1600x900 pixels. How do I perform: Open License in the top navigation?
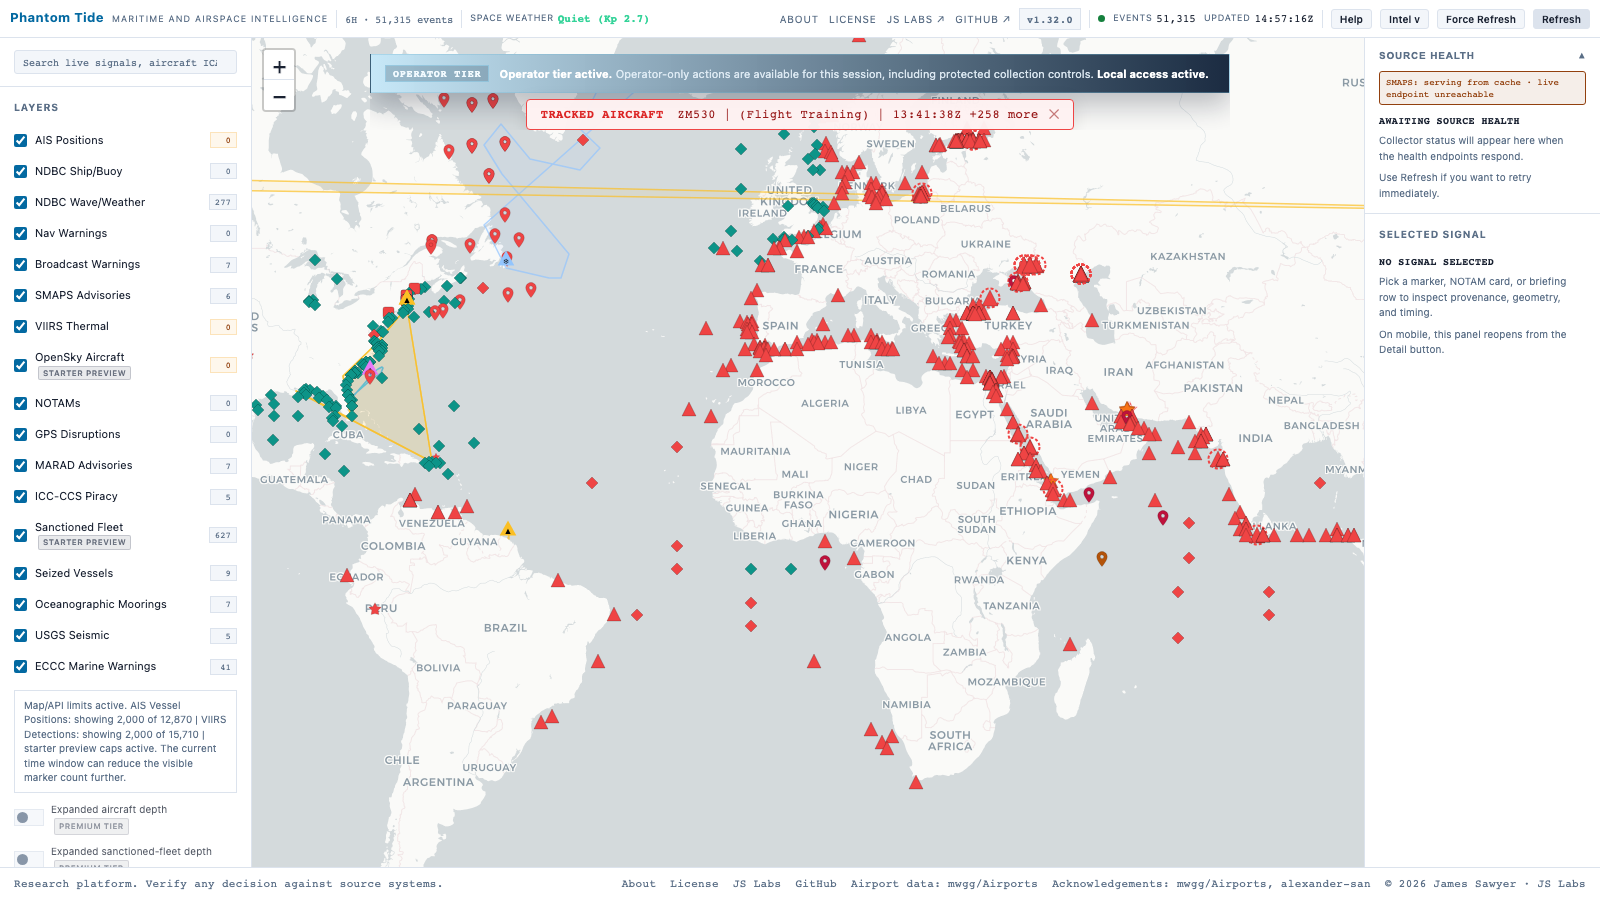[x=852, y=19]
